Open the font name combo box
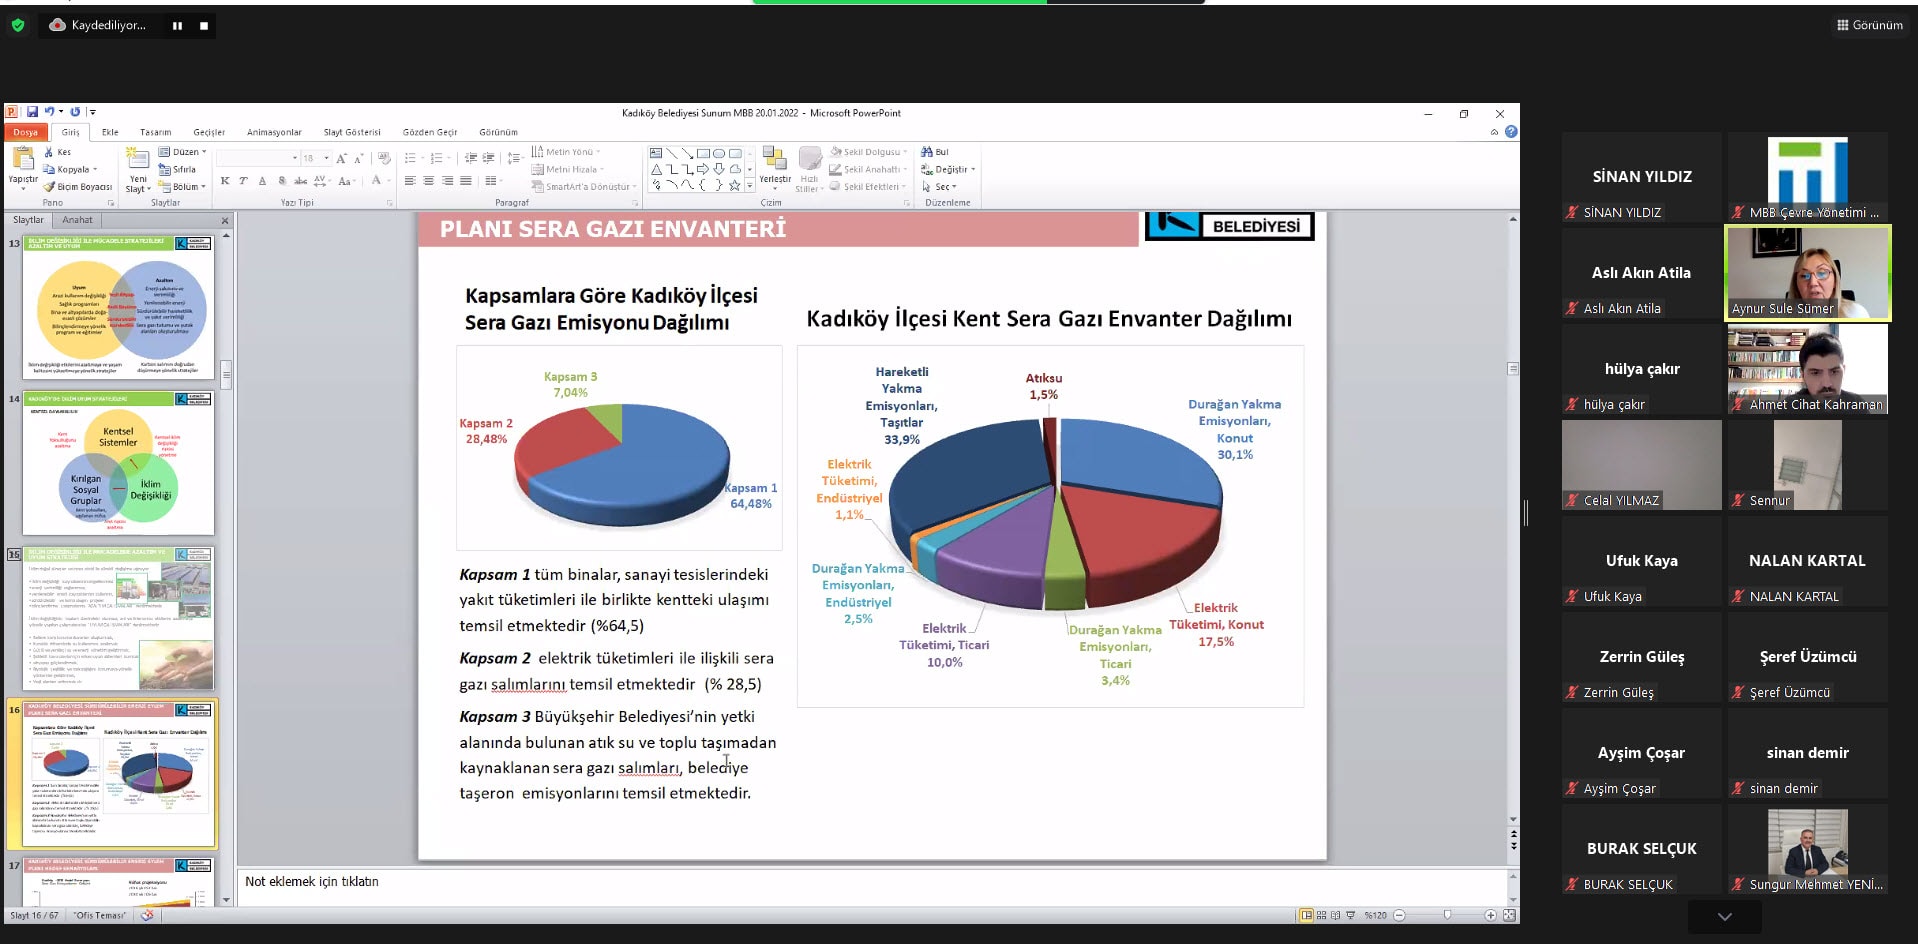Viewport: 1918px width, 944px height. click(258, 158)
